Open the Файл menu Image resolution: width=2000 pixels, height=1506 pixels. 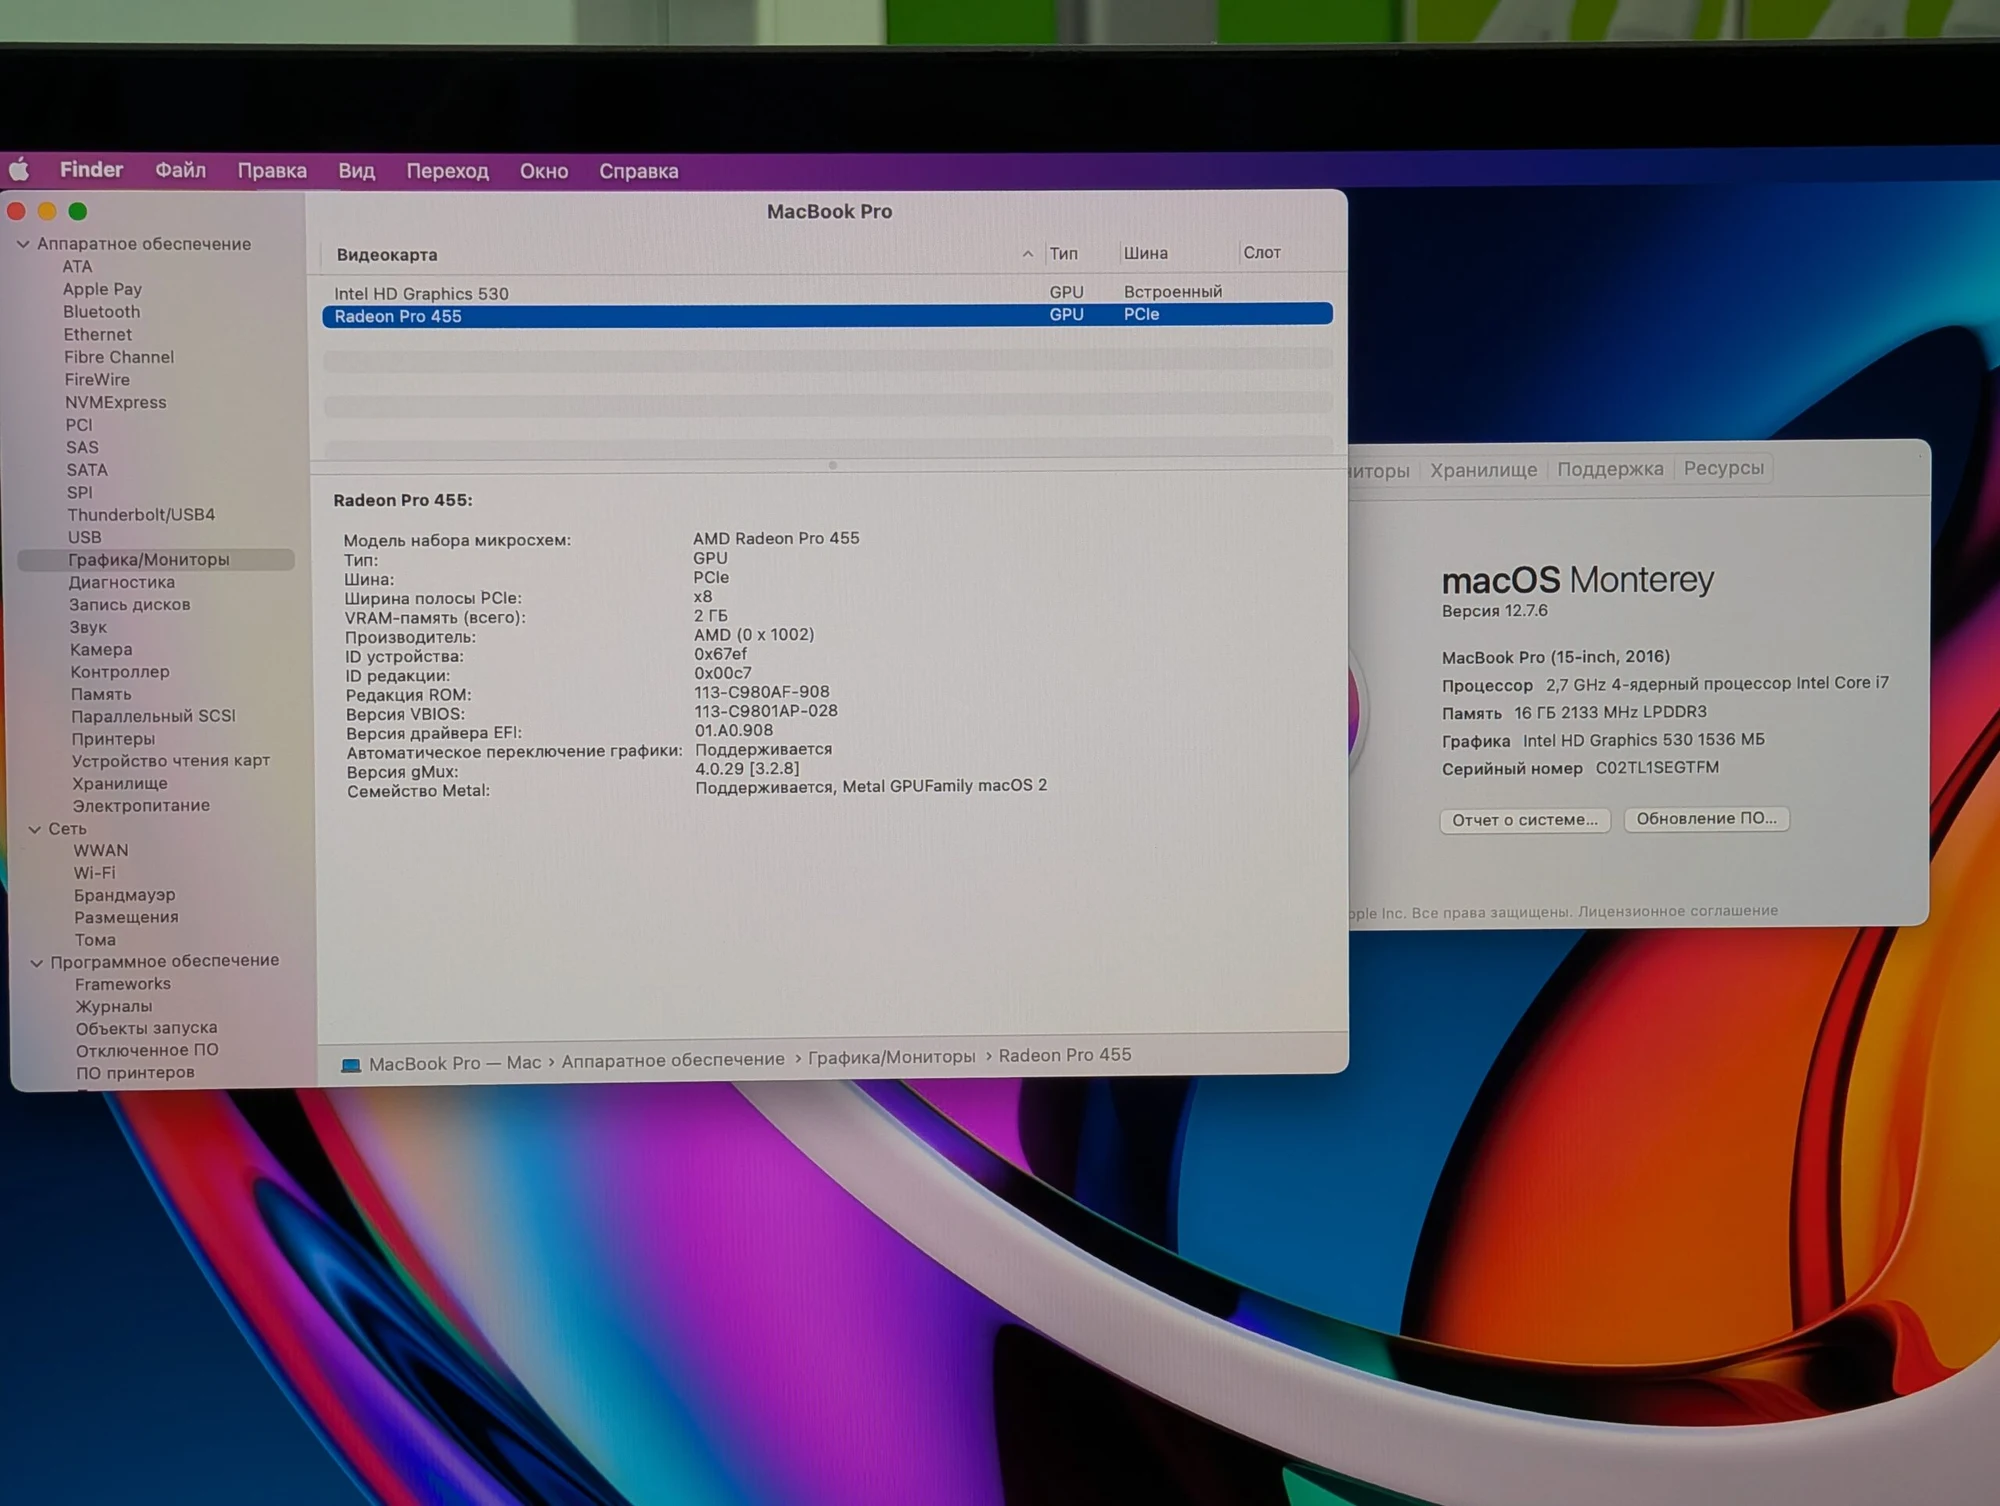180,171
